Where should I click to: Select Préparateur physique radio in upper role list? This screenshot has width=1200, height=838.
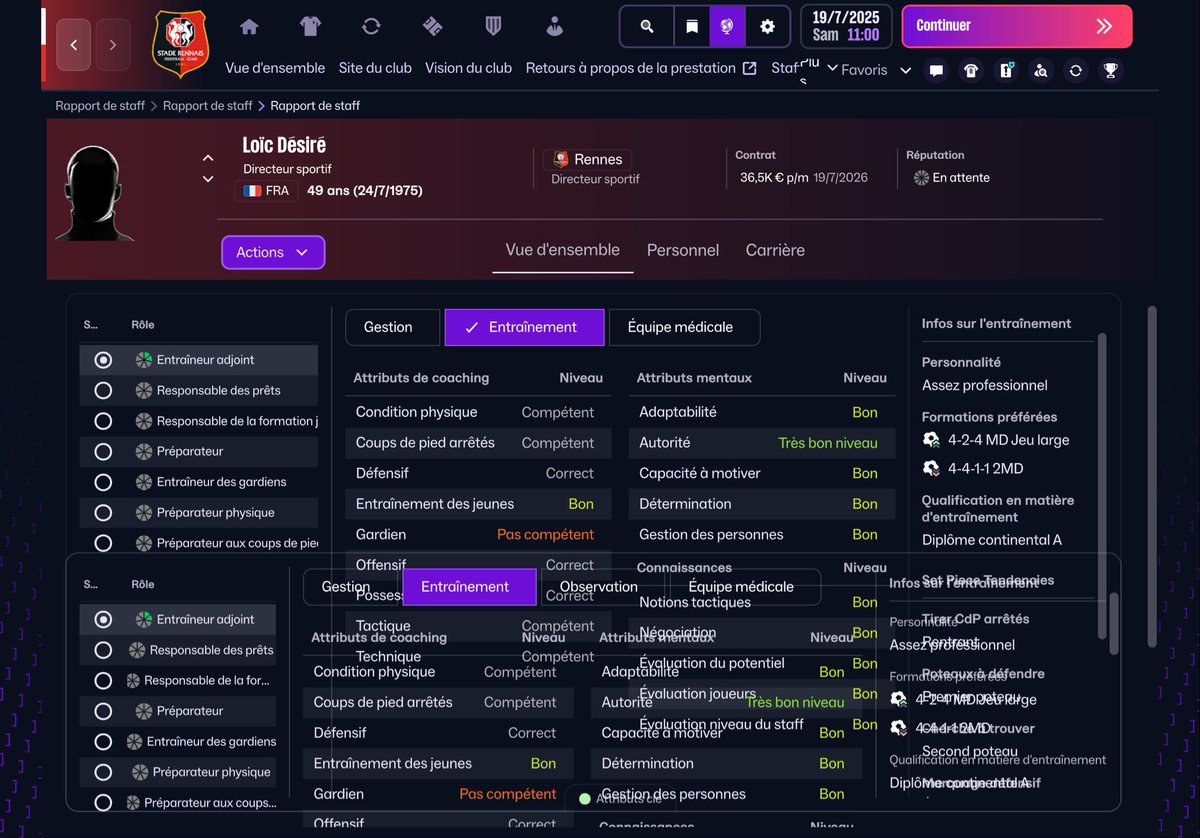(103, 513)
